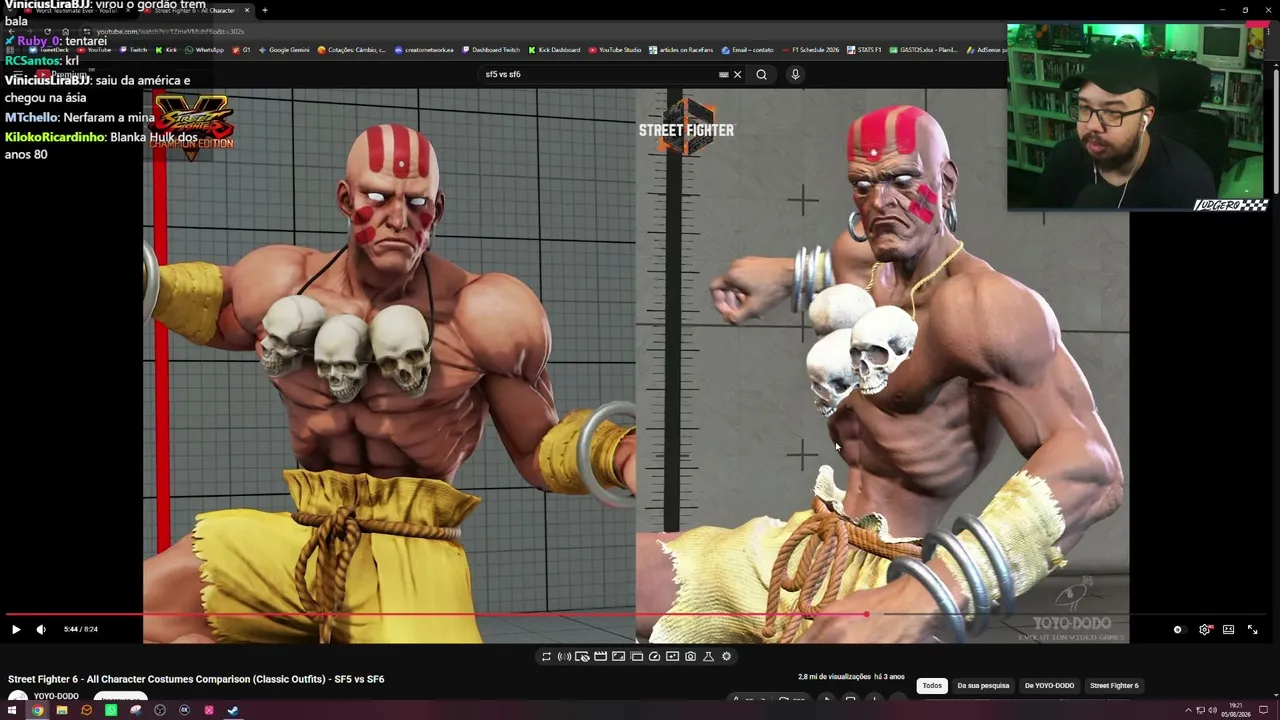Show hidden system tray icons chevron
Viewport: 1280px width, 720px height.
point(1188,710)
